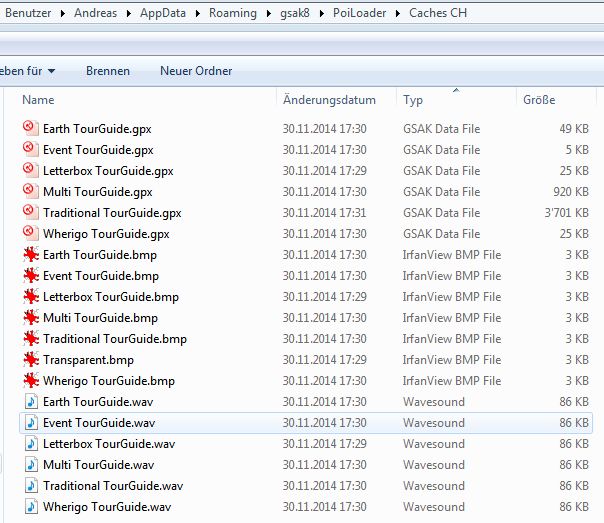The image size is (604, 523).
Task: Expand the arrow after Andreas in the path
Action: point(129,13)
